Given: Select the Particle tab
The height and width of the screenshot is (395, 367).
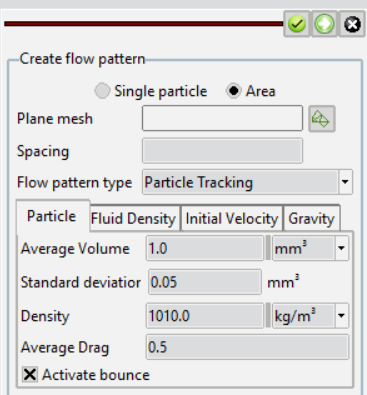Looking at the screenshot, I should coord(52,216).
